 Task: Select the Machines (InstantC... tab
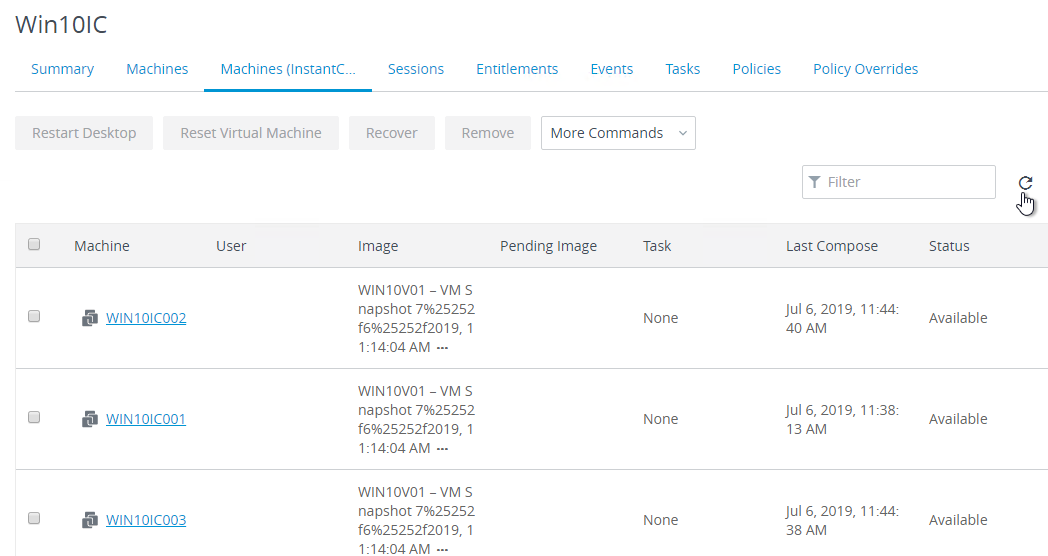pos(288,69)
